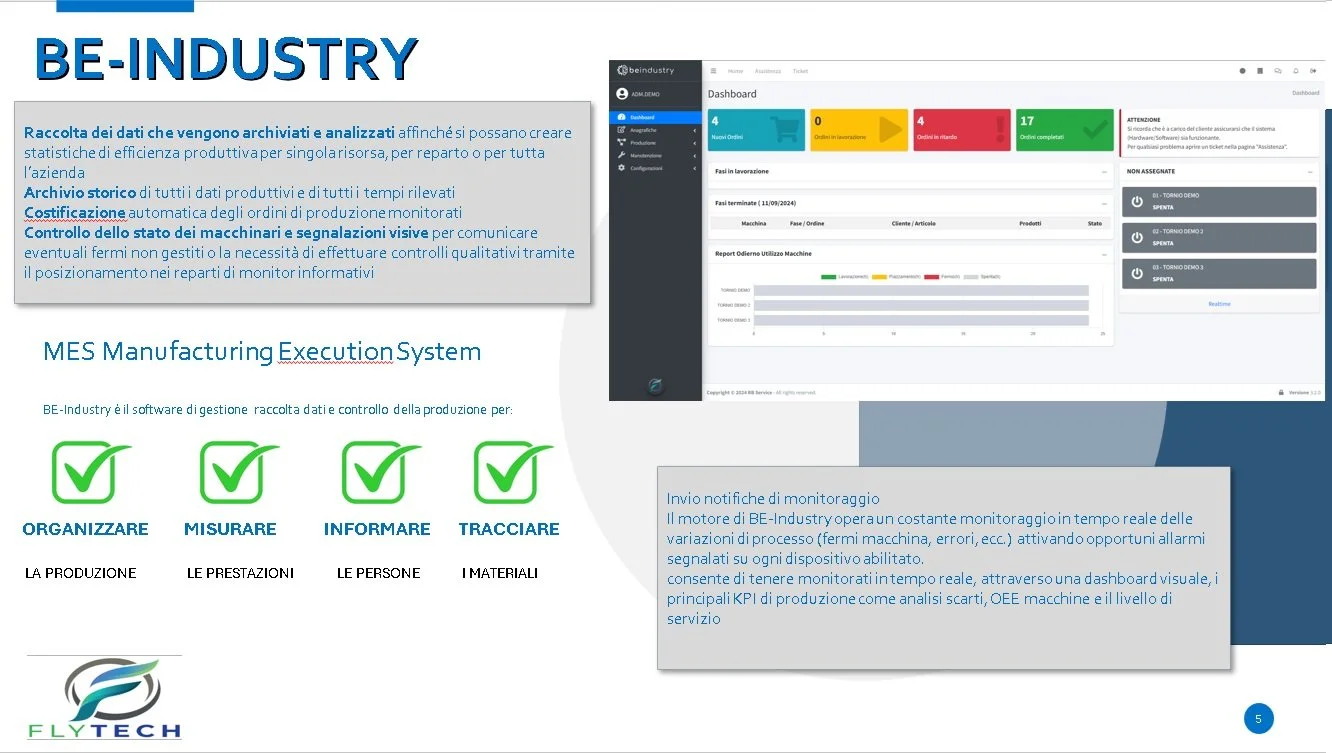The image size is (1332, 753).
Task: Click the Dashboard breadcrumb at top right
Action: (x=1305, y=93)
